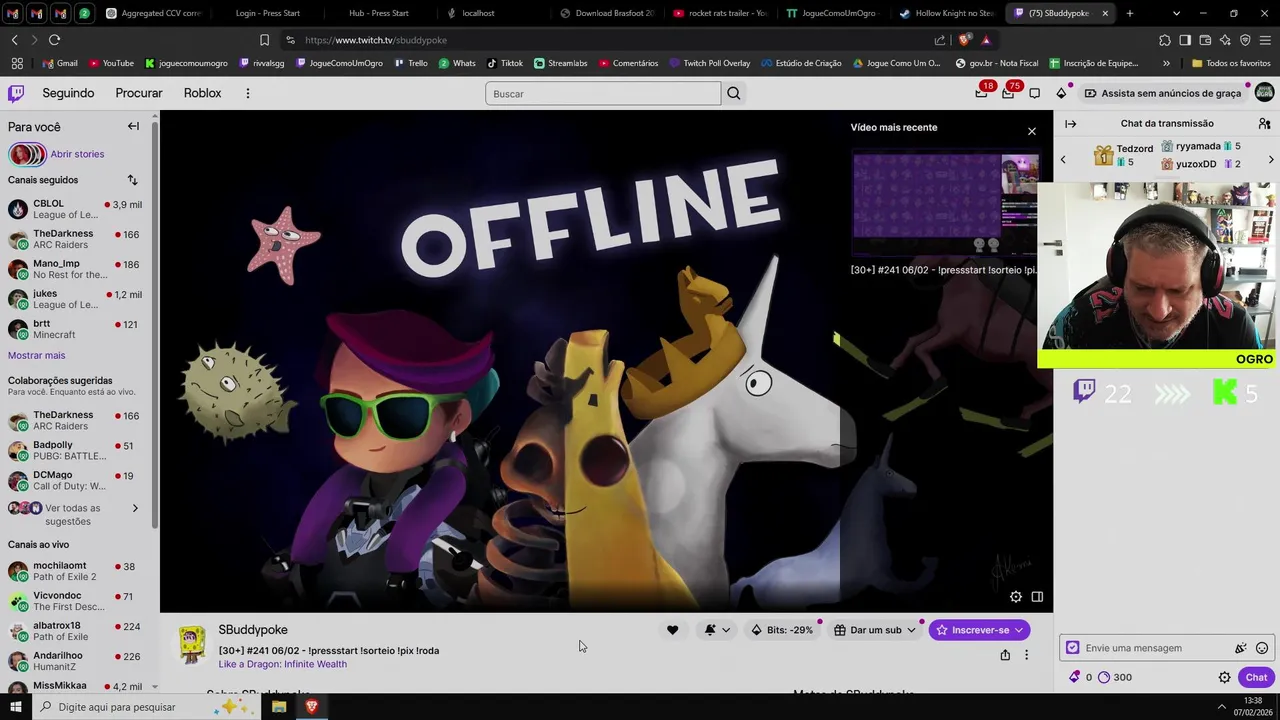Open File Explorer in the taskbar
Image resolution: width=1280 pixels, height=720 pixels.
coord(279,707)
